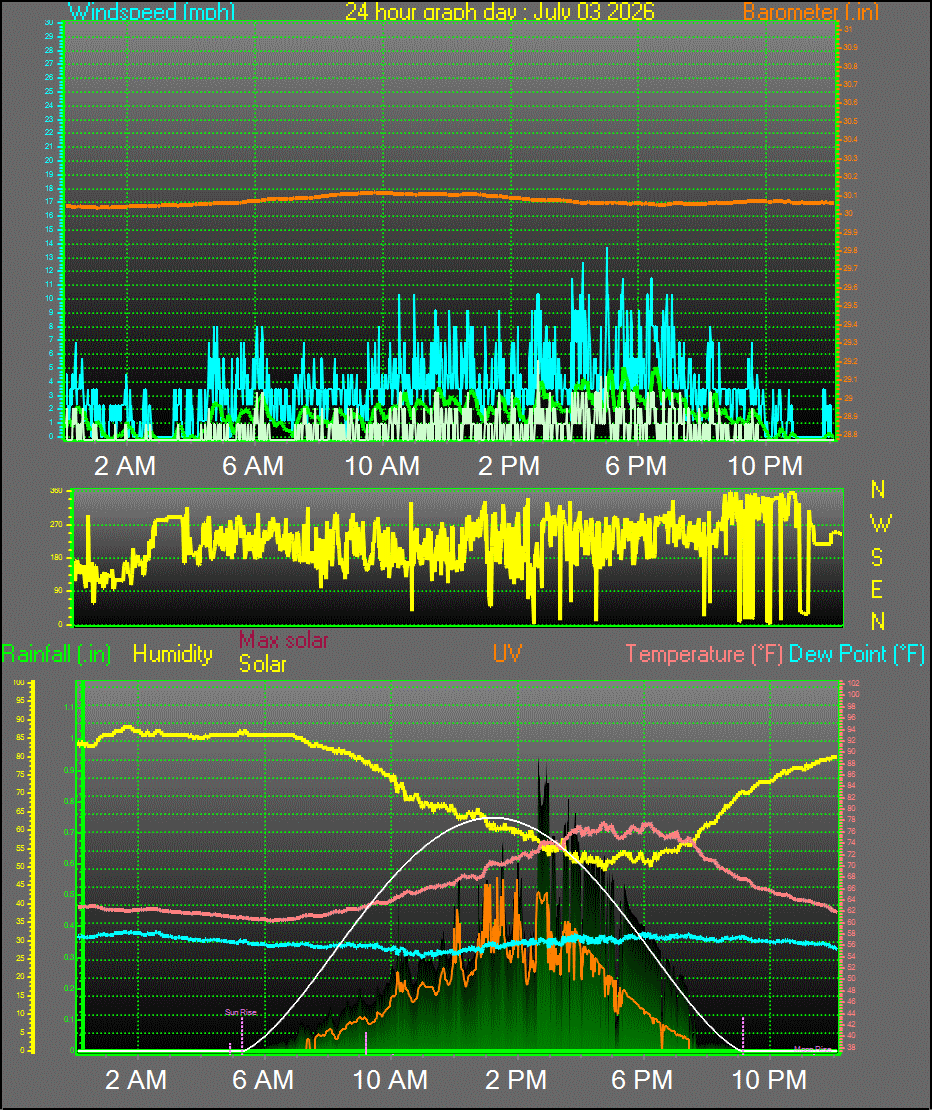Click the 'S' wind direction label
Viewport: 932px width, 1110px height.
[877, 557]
